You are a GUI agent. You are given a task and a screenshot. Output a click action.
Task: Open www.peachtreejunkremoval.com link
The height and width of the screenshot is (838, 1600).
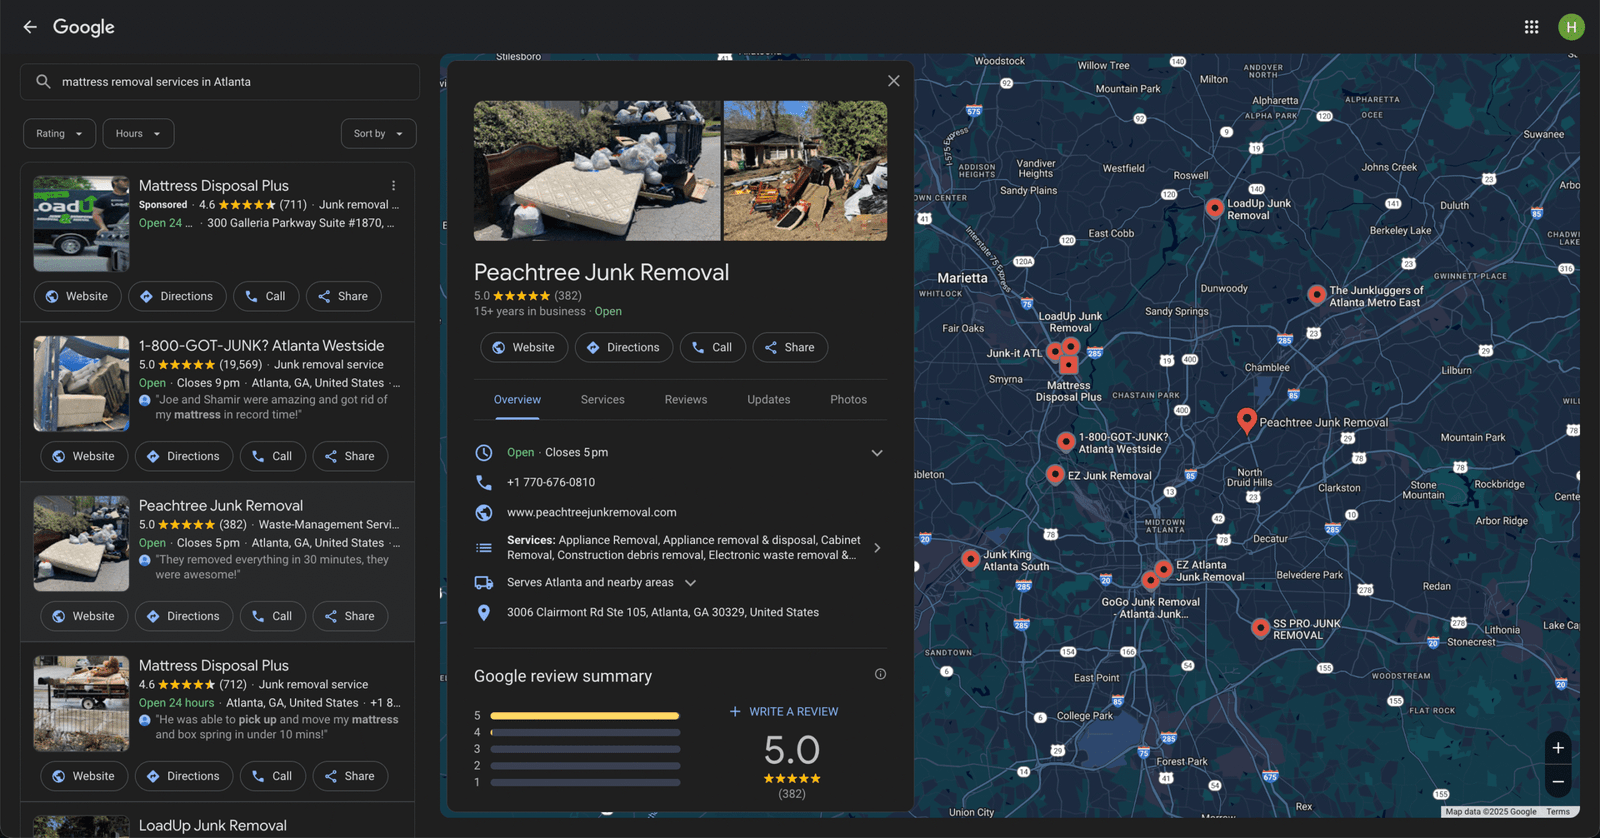pos(592,512)
